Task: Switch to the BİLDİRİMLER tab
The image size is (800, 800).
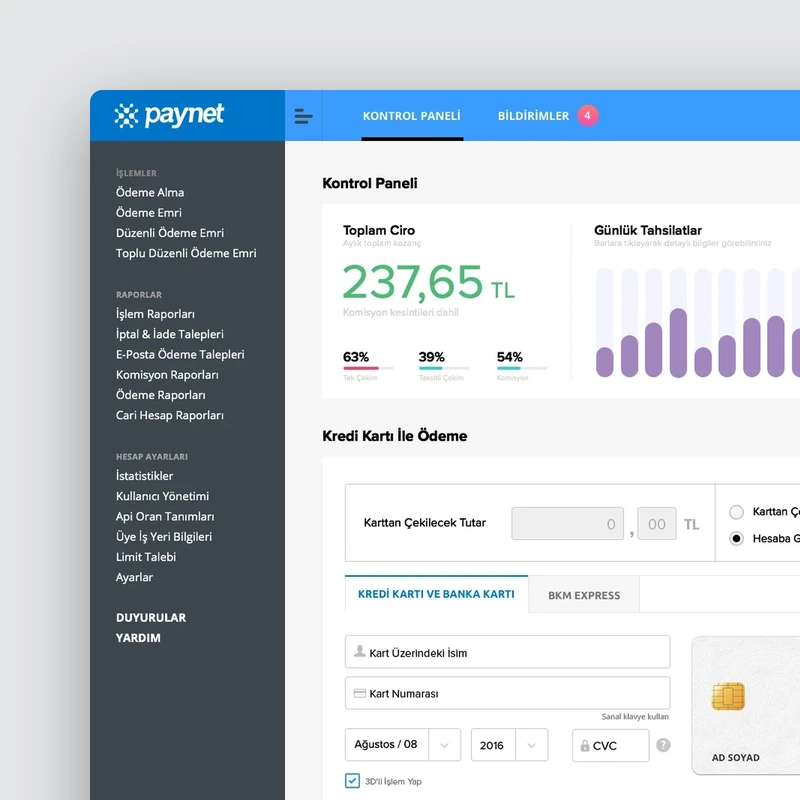Action: tap(533, 116)
